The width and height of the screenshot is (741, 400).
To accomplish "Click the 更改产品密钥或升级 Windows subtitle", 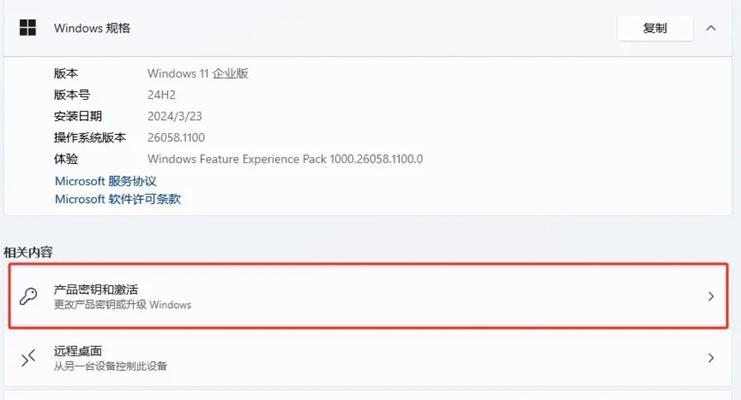I will [x=122, y=304].
